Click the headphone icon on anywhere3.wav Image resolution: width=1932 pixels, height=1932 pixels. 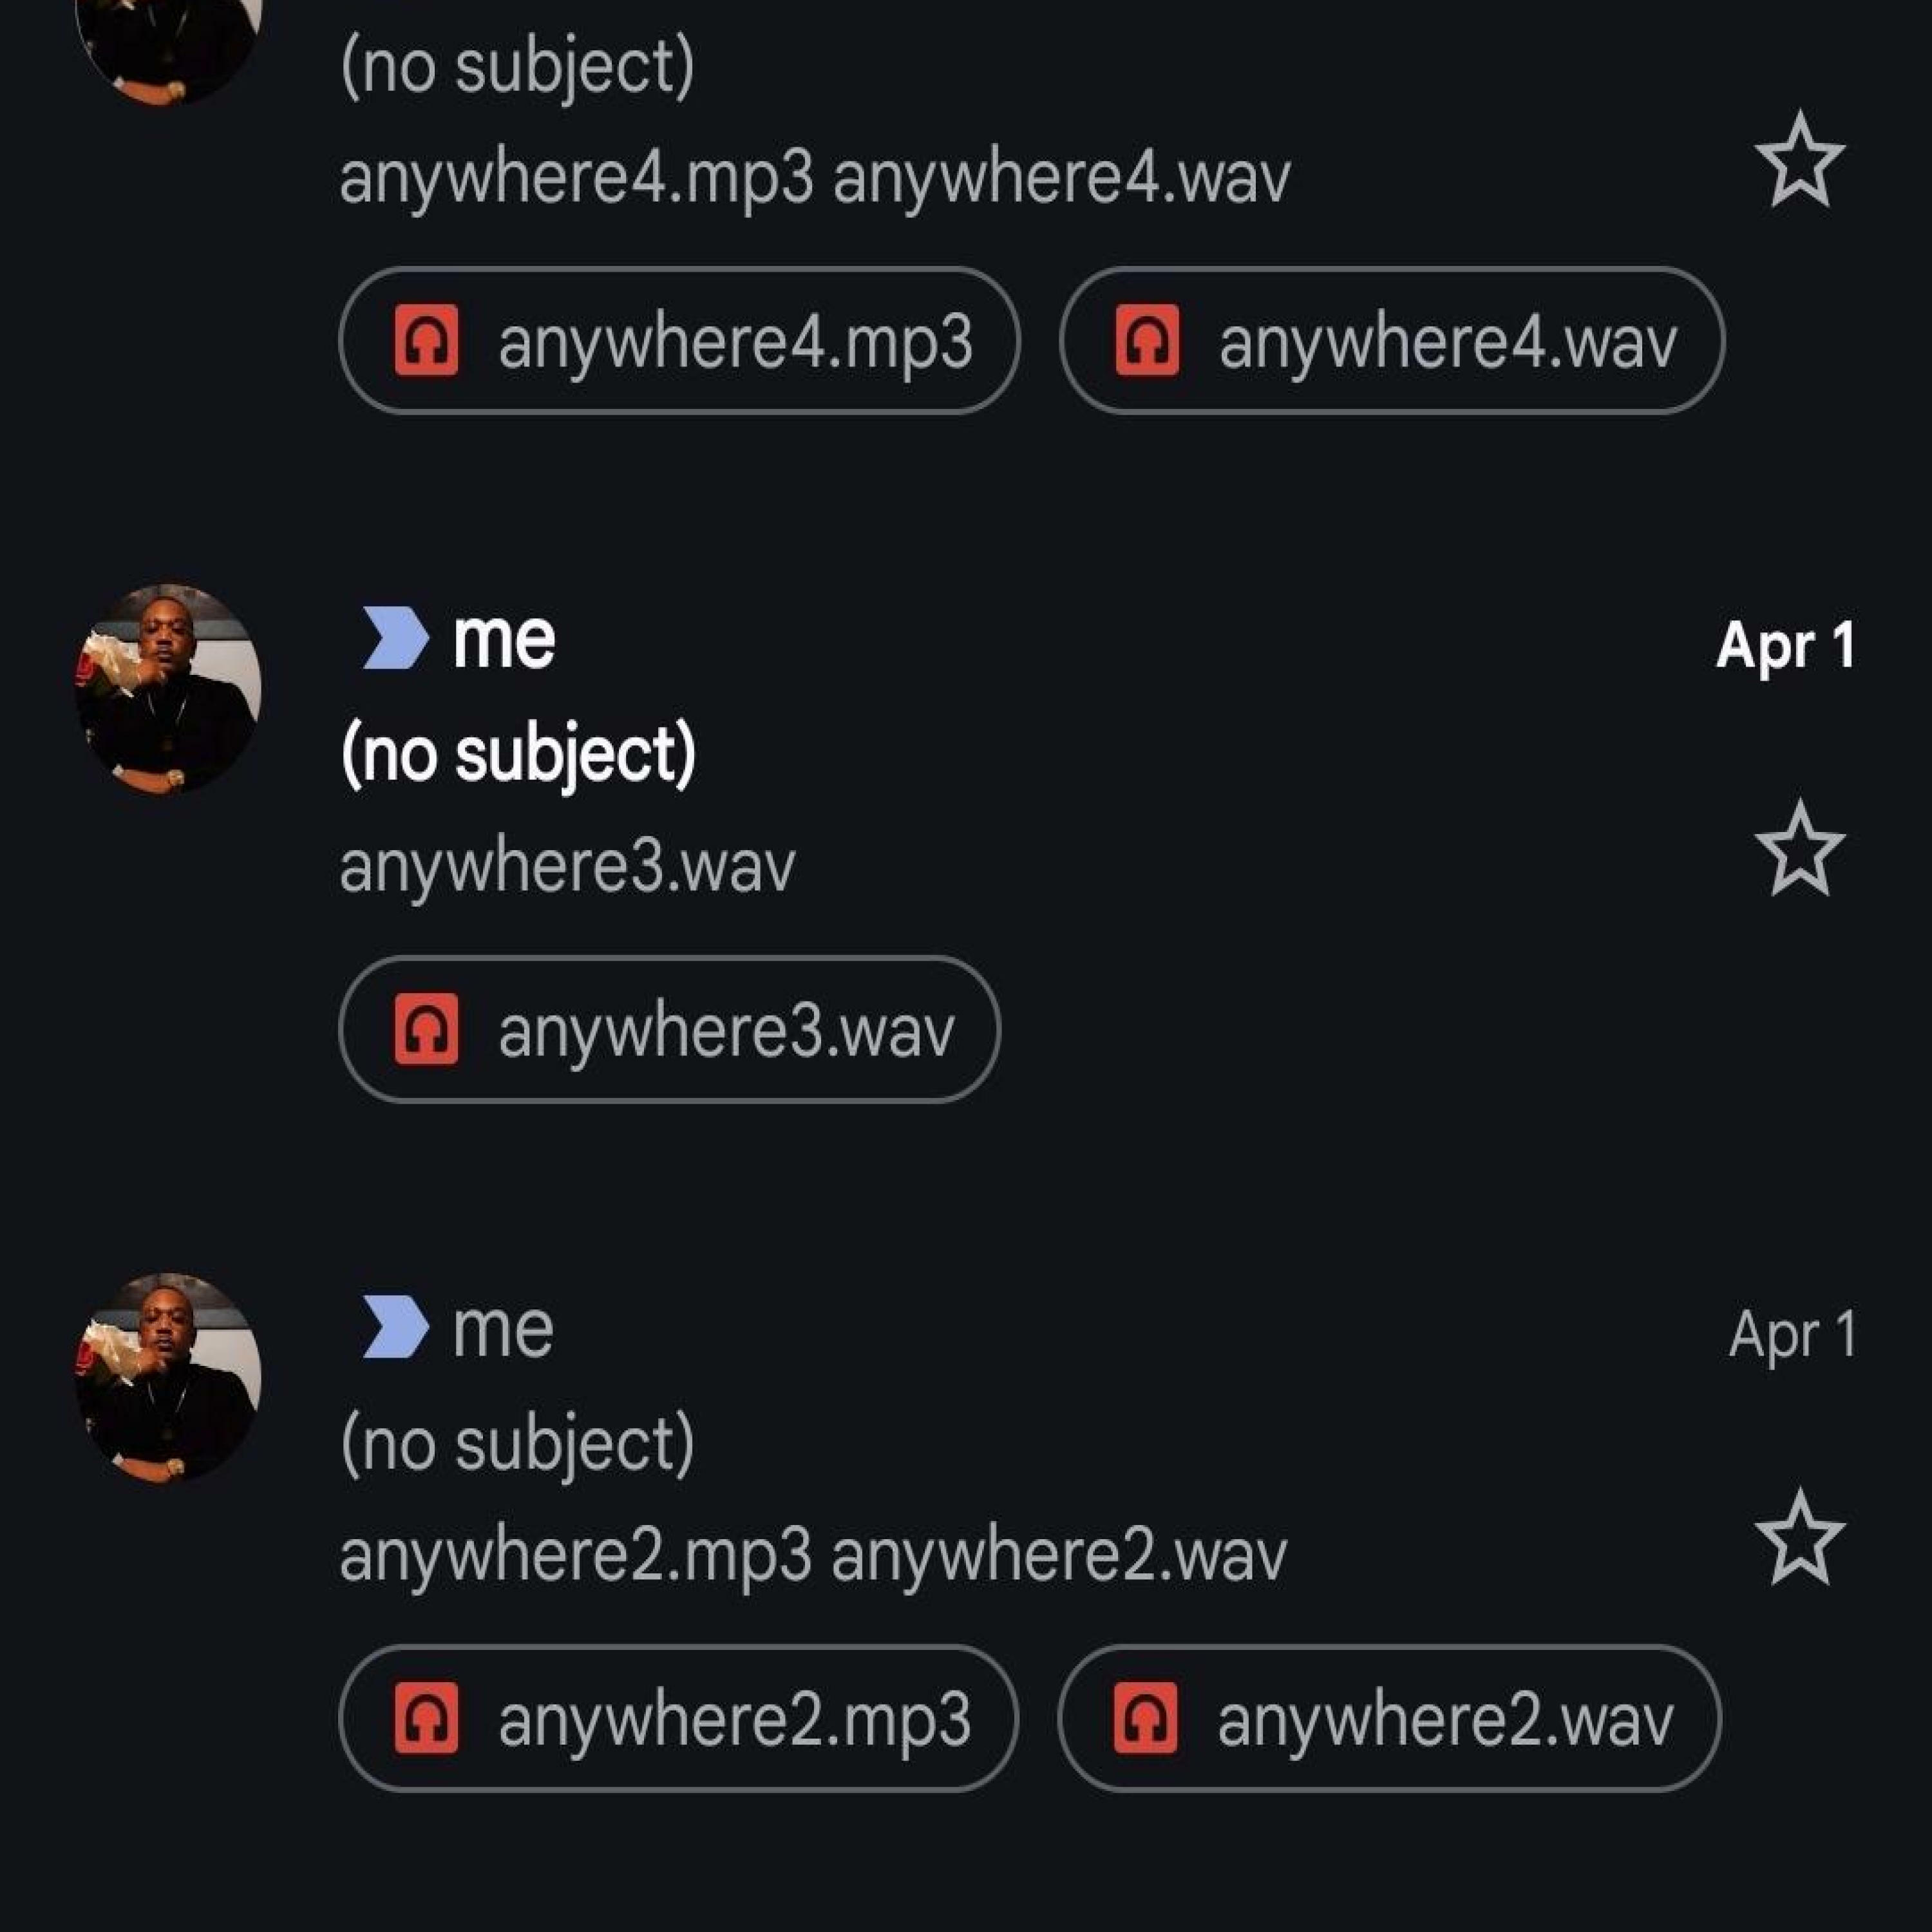coord(427,1029)
